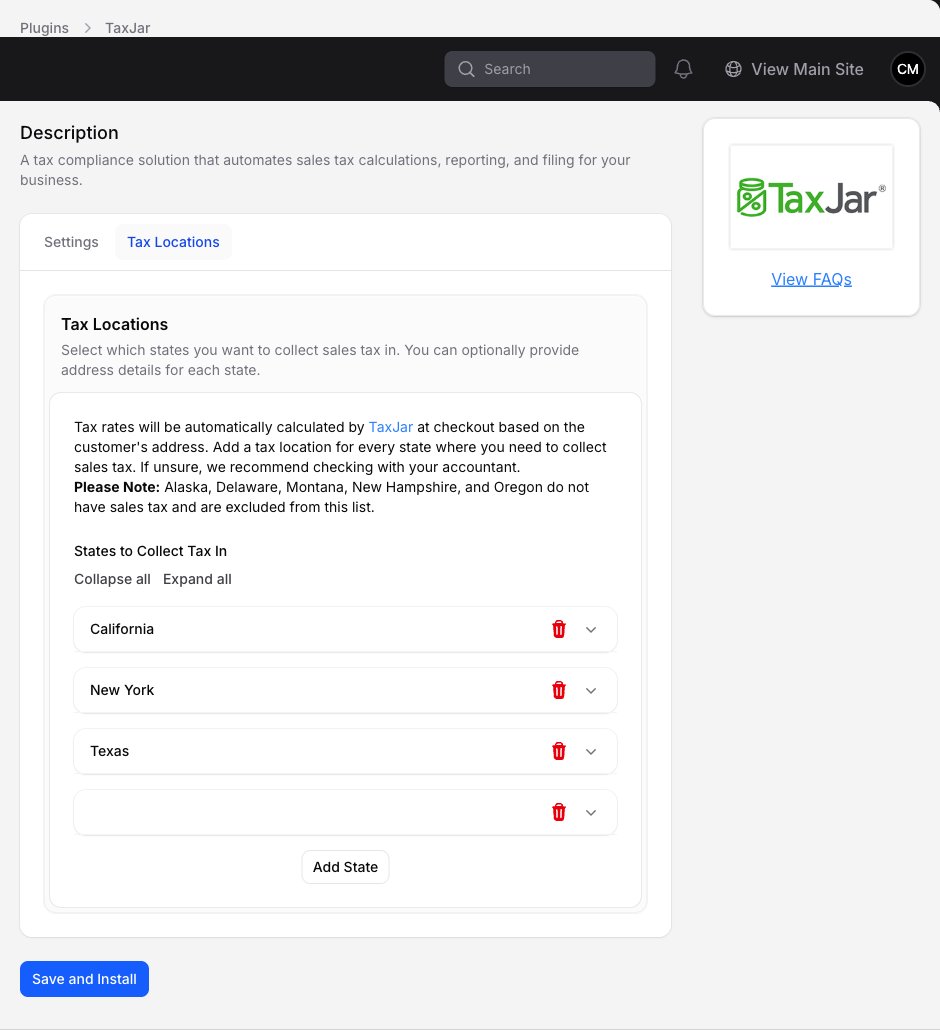Expand the Texas row chevron

591,751
